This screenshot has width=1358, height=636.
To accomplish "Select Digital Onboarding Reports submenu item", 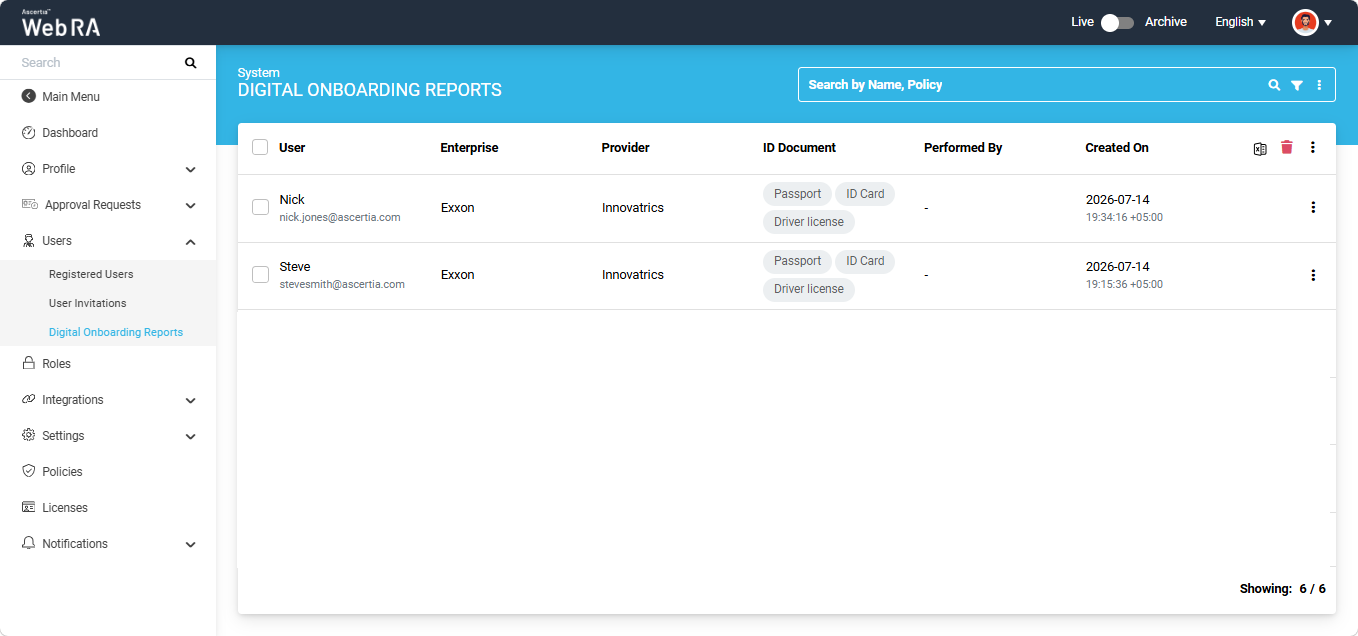I will click(116, 332).
